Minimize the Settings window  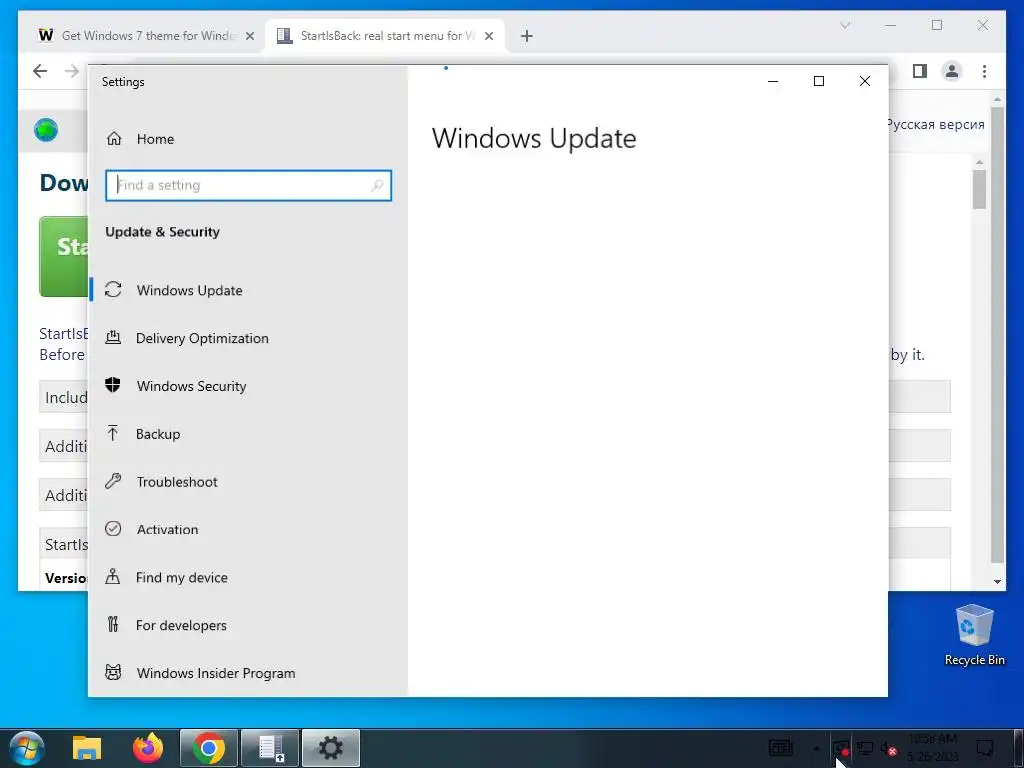pyautogui.click(x=773, y=81)
